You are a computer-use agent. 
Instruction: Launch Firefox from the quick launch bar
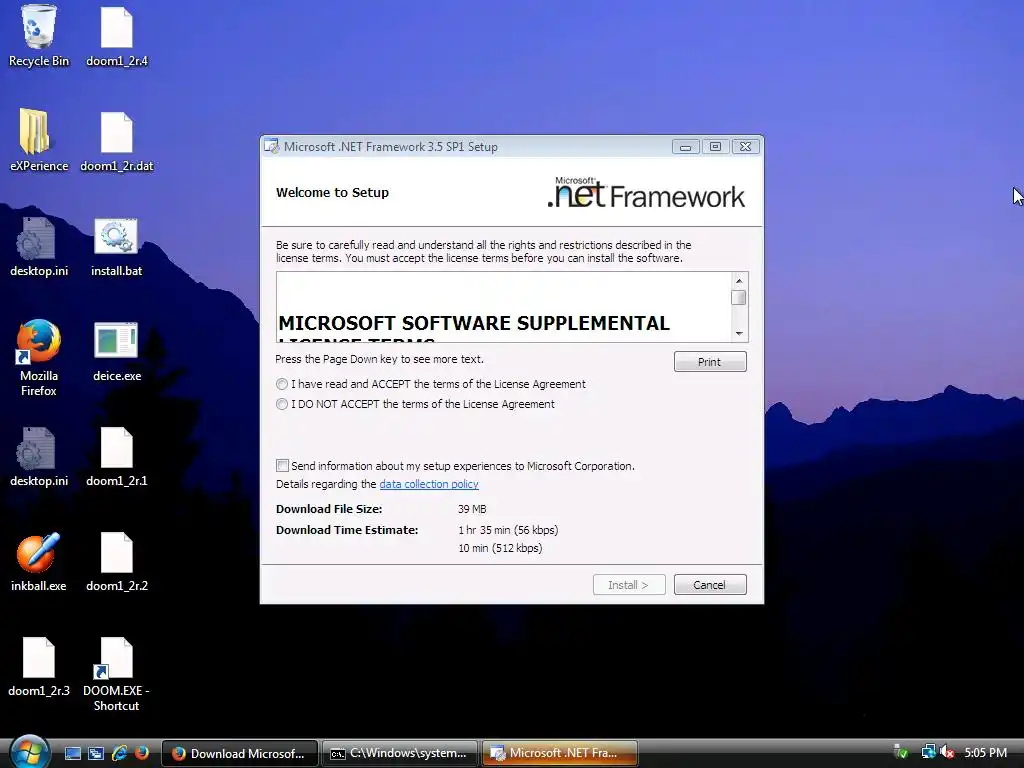click(142, 753)
